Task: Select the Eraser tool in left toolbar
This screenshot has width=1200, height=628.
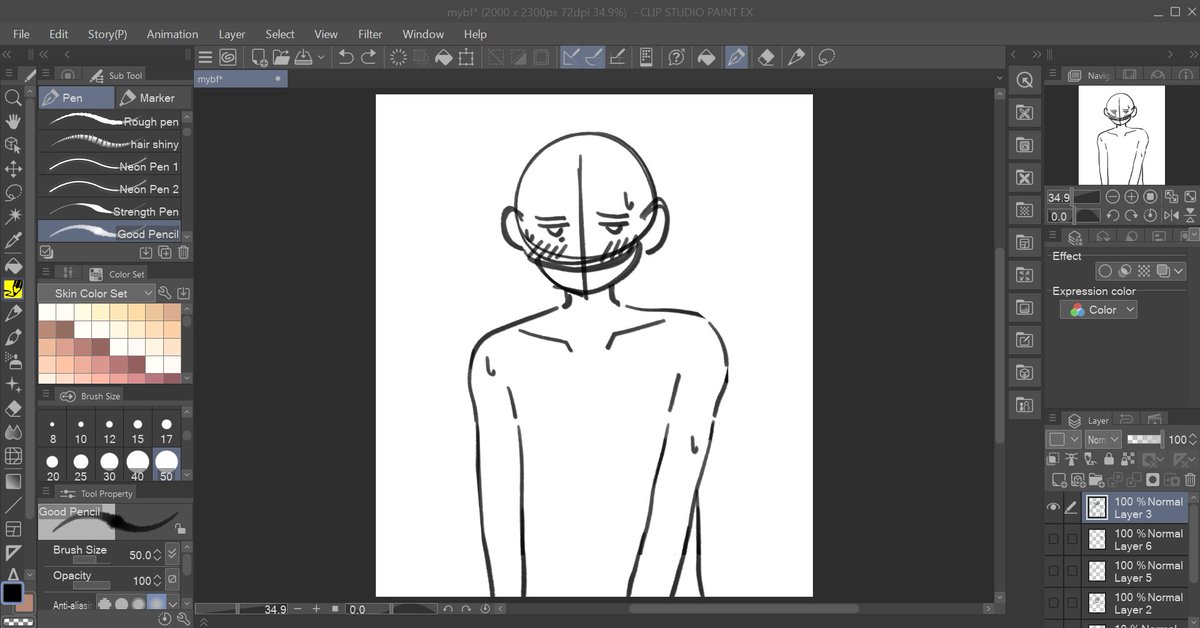Action: point(14,409)
